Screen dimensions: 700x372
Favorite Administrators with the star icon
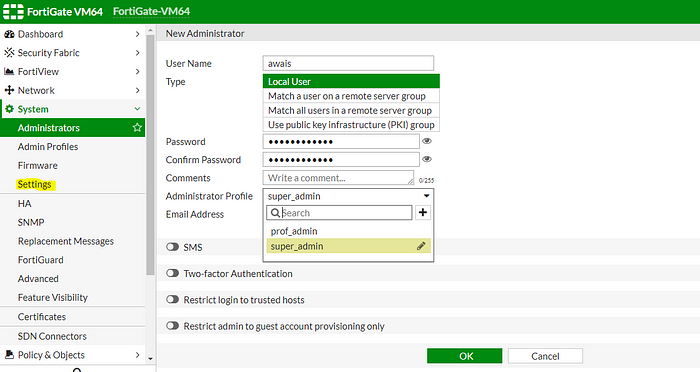click(137, 128)
